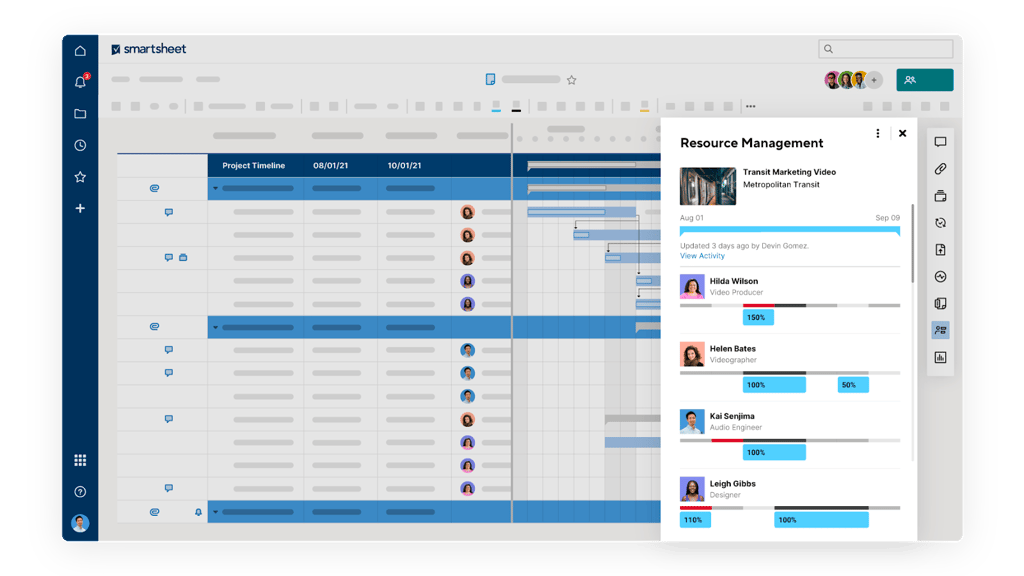Open Home from the left navigation

79,48
